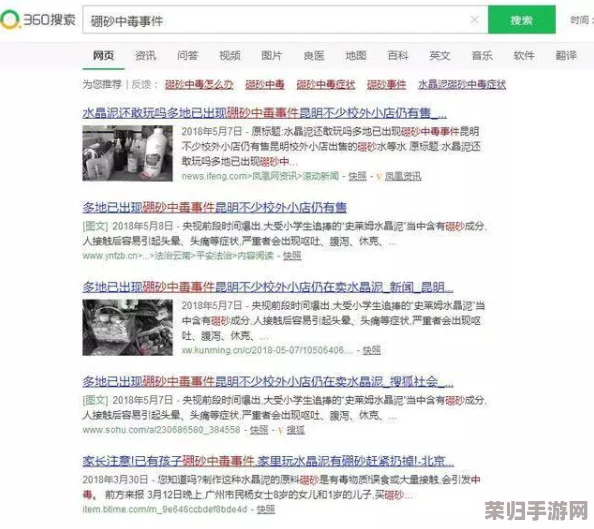Viewport: 594px width, 529px height.
Task: Select the 网页 tab
Action: 103,56
